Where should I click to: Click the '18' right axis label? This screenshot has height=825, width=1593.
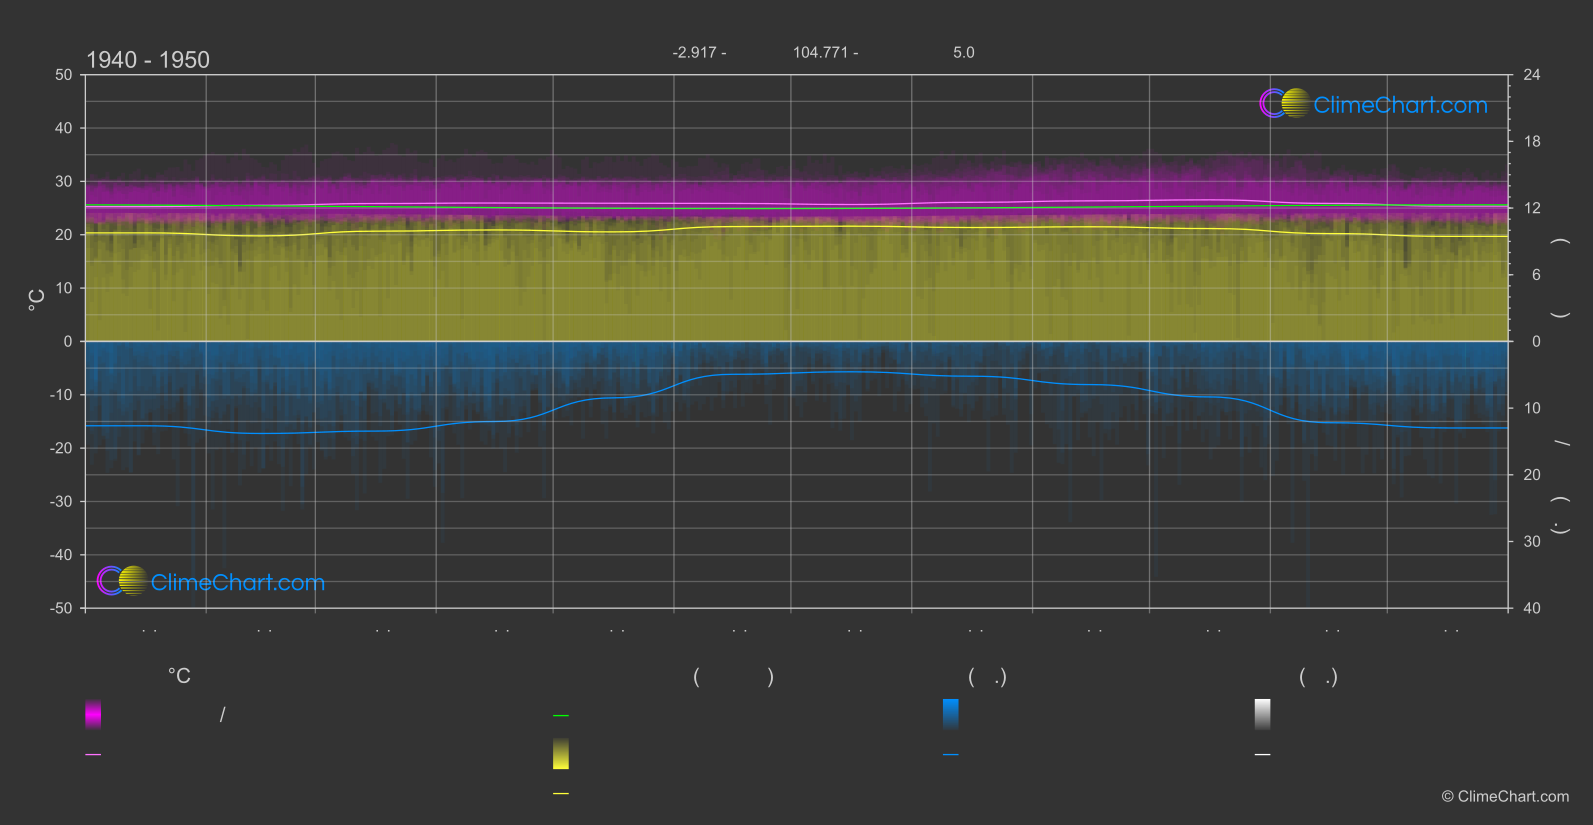1532,142
